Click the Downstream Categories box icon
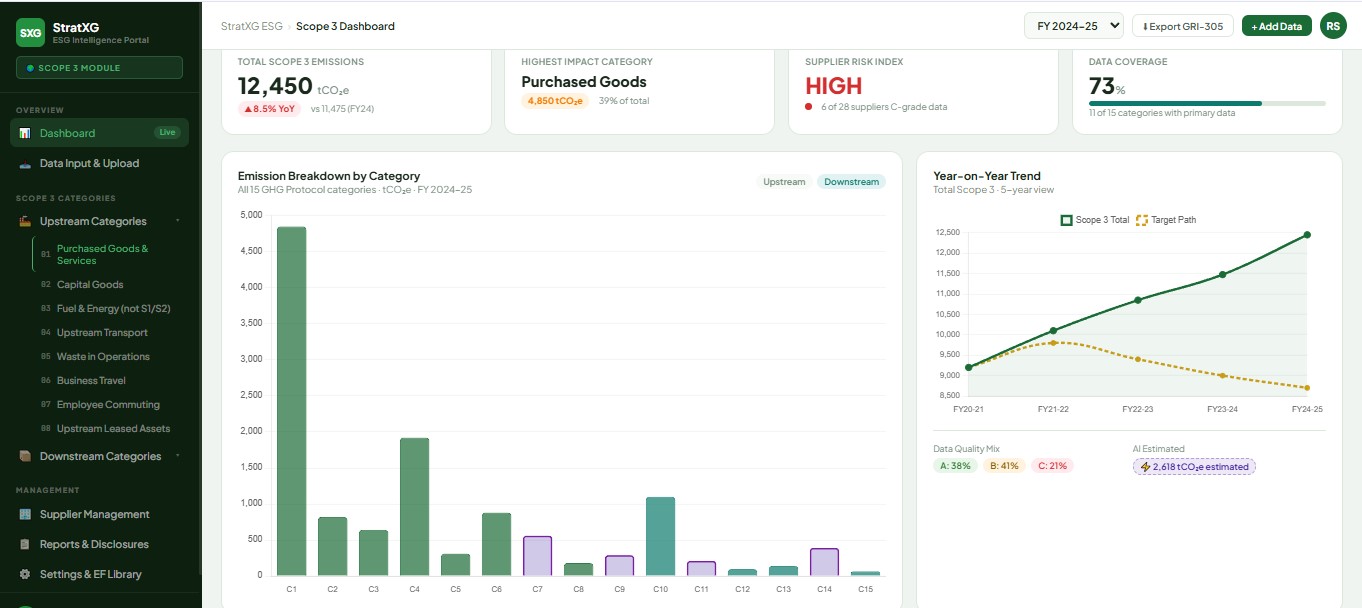Viewport: 1362px width, 608px height. [x=25, y=456]
